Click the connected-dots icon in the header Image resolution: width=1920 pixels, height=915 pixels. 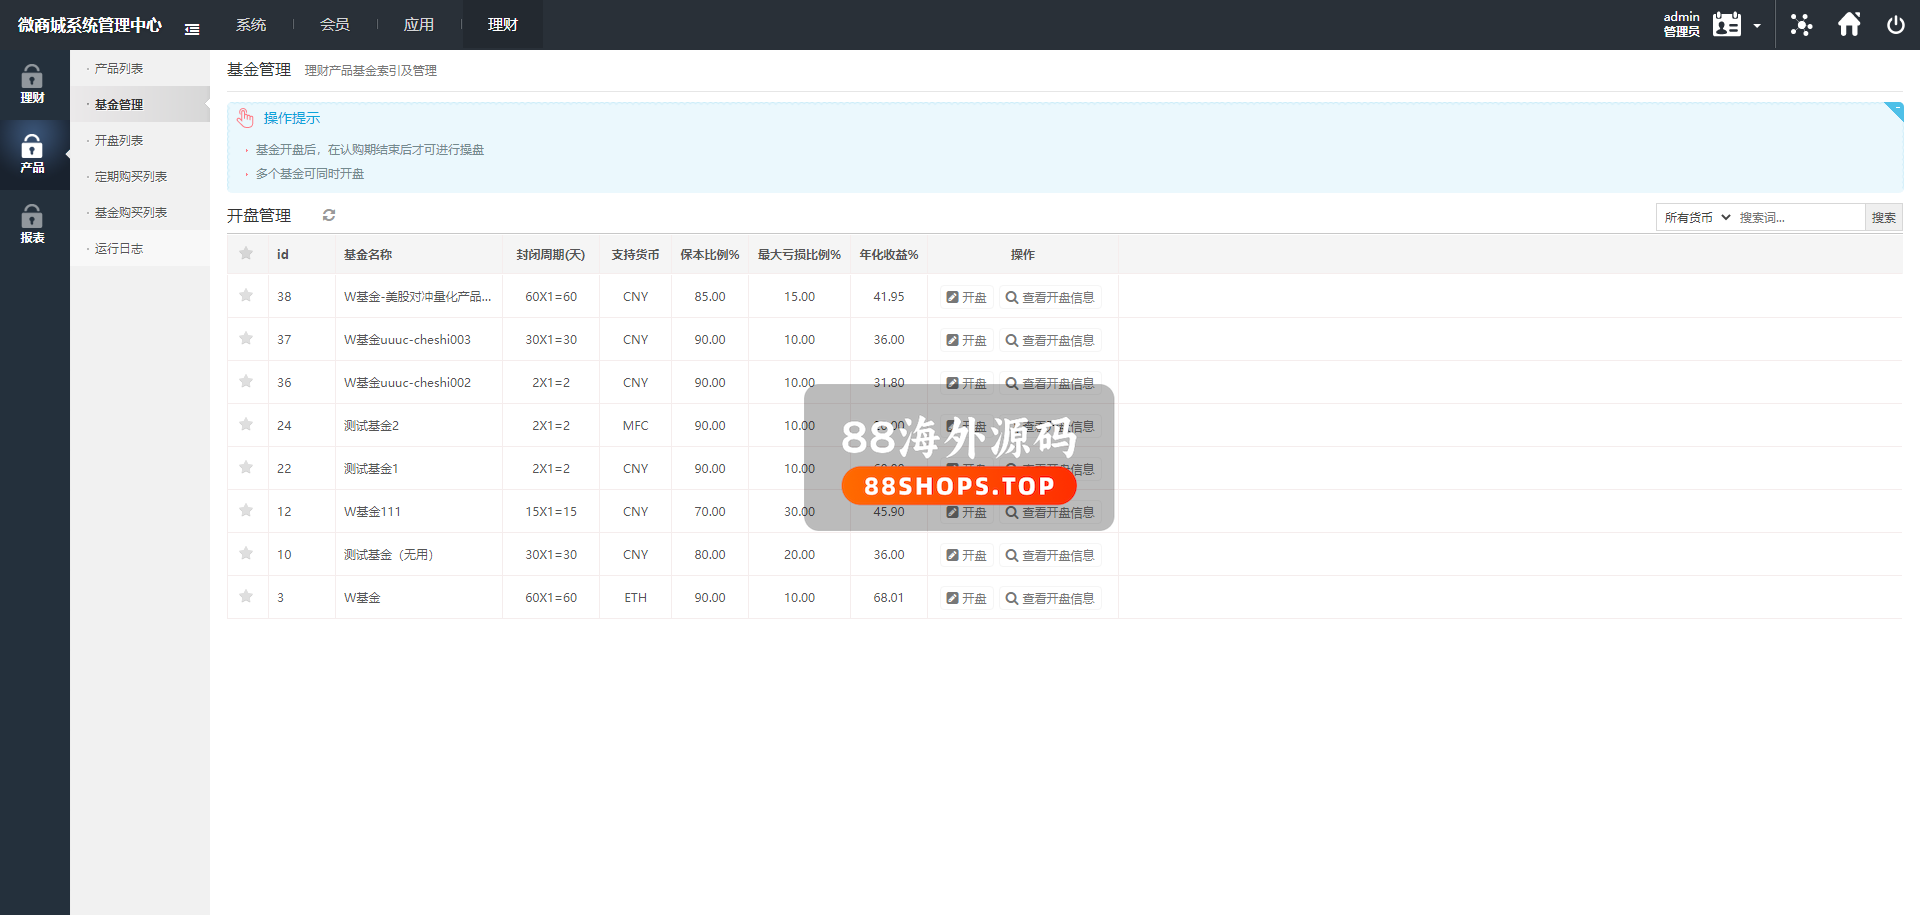coord(1801,25)
